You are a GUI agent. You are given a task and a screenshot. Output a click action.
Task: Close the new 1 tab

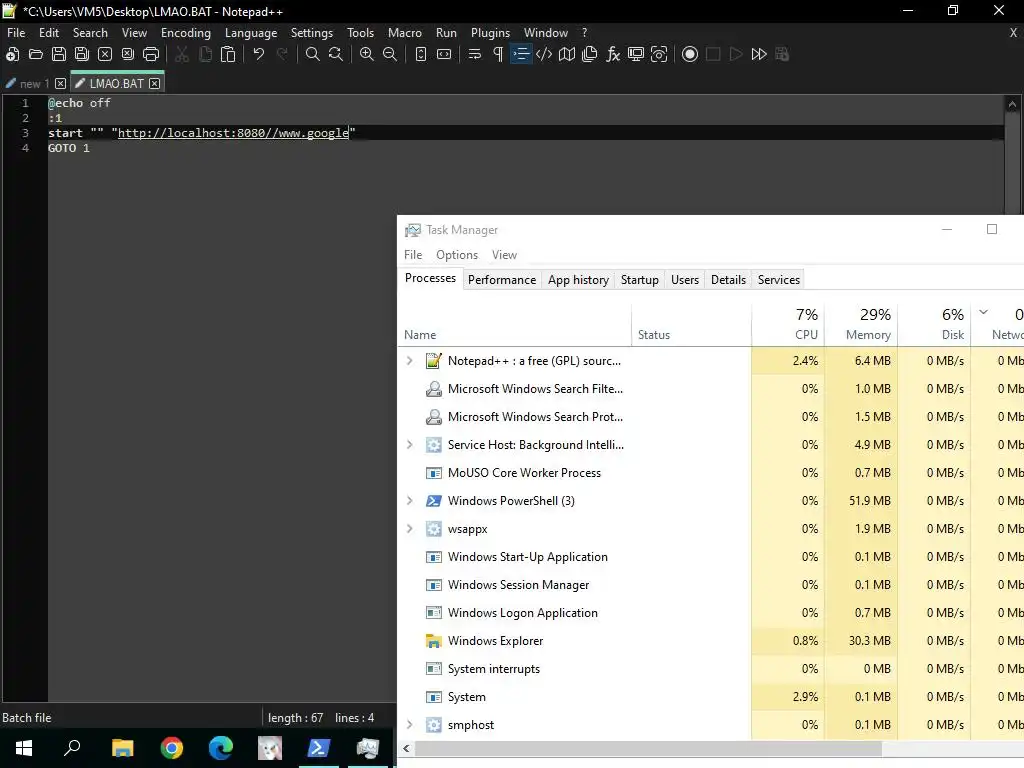click(60, 84)
